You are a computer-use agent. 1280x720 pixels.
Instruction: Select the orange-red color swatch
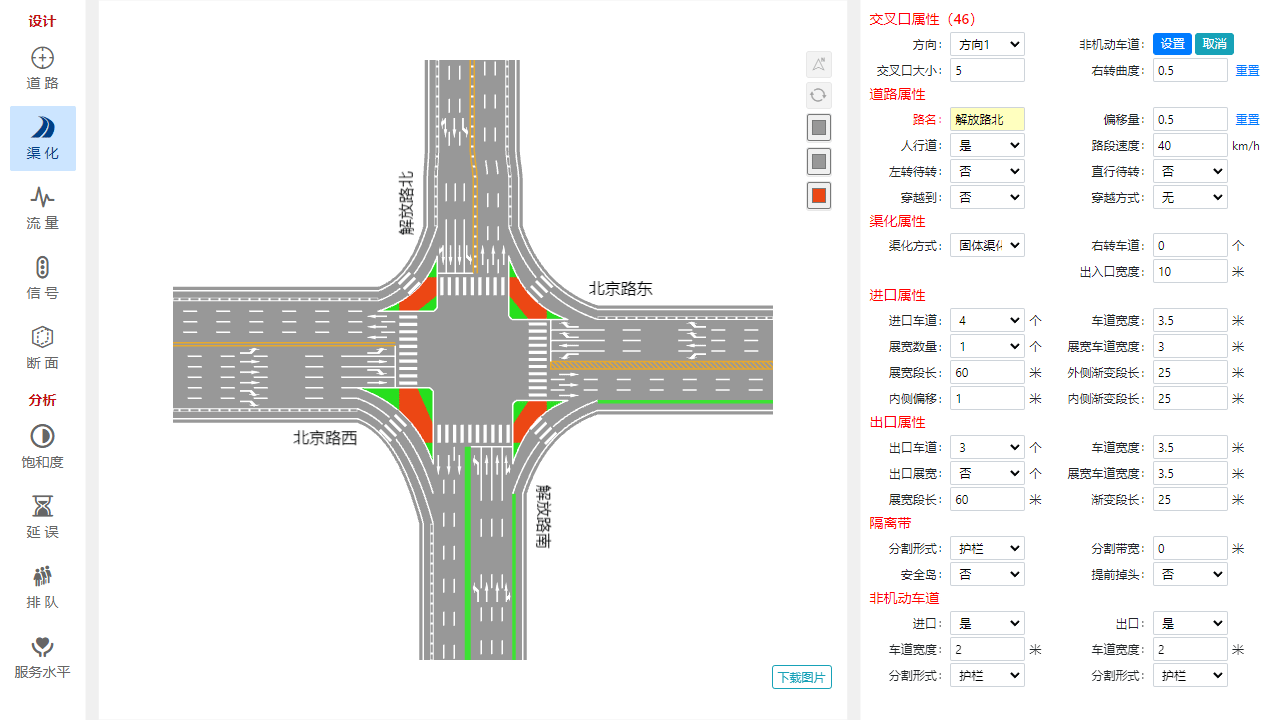(819, 195)
